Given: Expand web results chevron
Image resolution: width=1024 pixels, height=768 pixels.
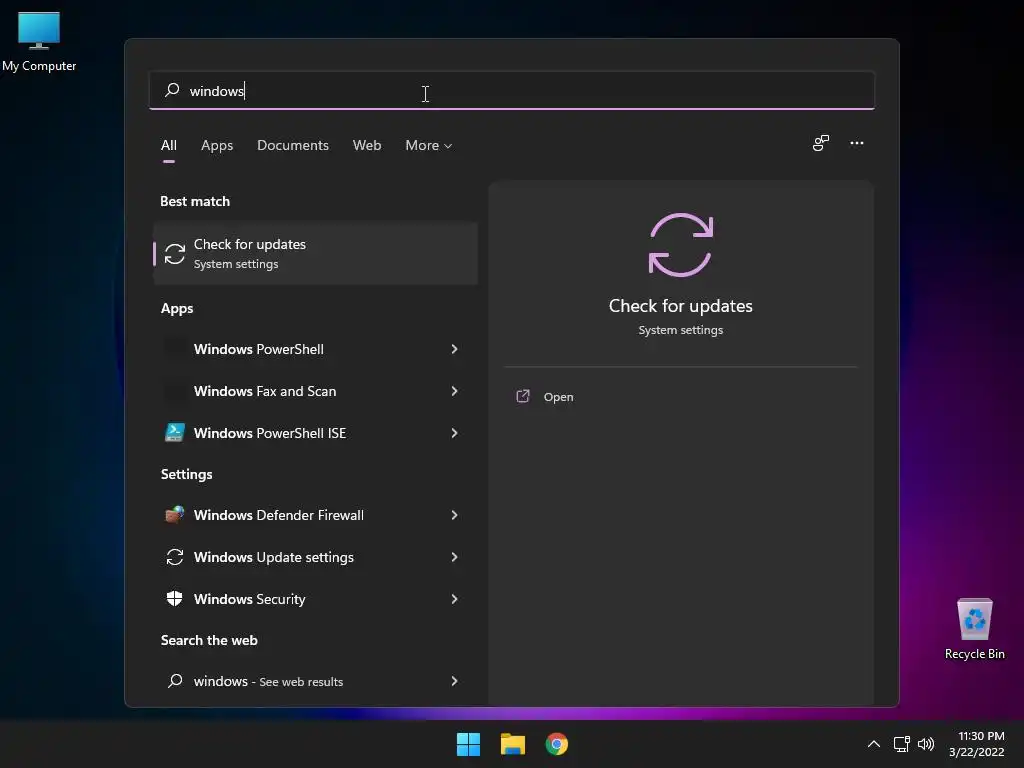Looking at the screenshot, I should (455, 681).
